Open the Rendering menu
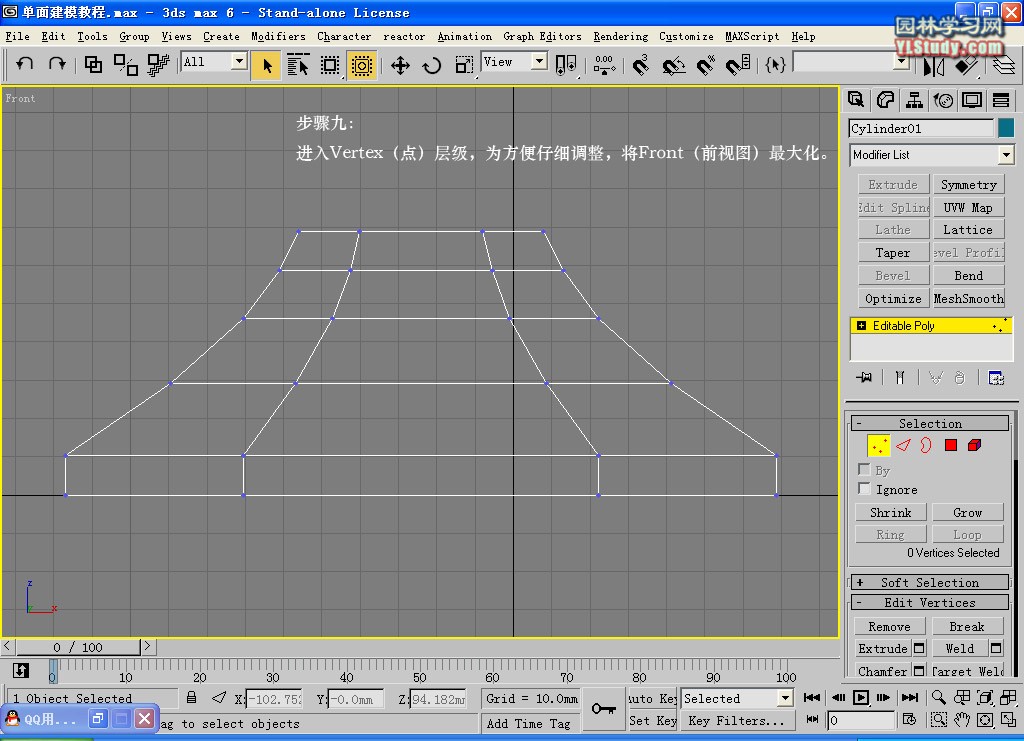The image size is (1024, 741). click(620, 37)
